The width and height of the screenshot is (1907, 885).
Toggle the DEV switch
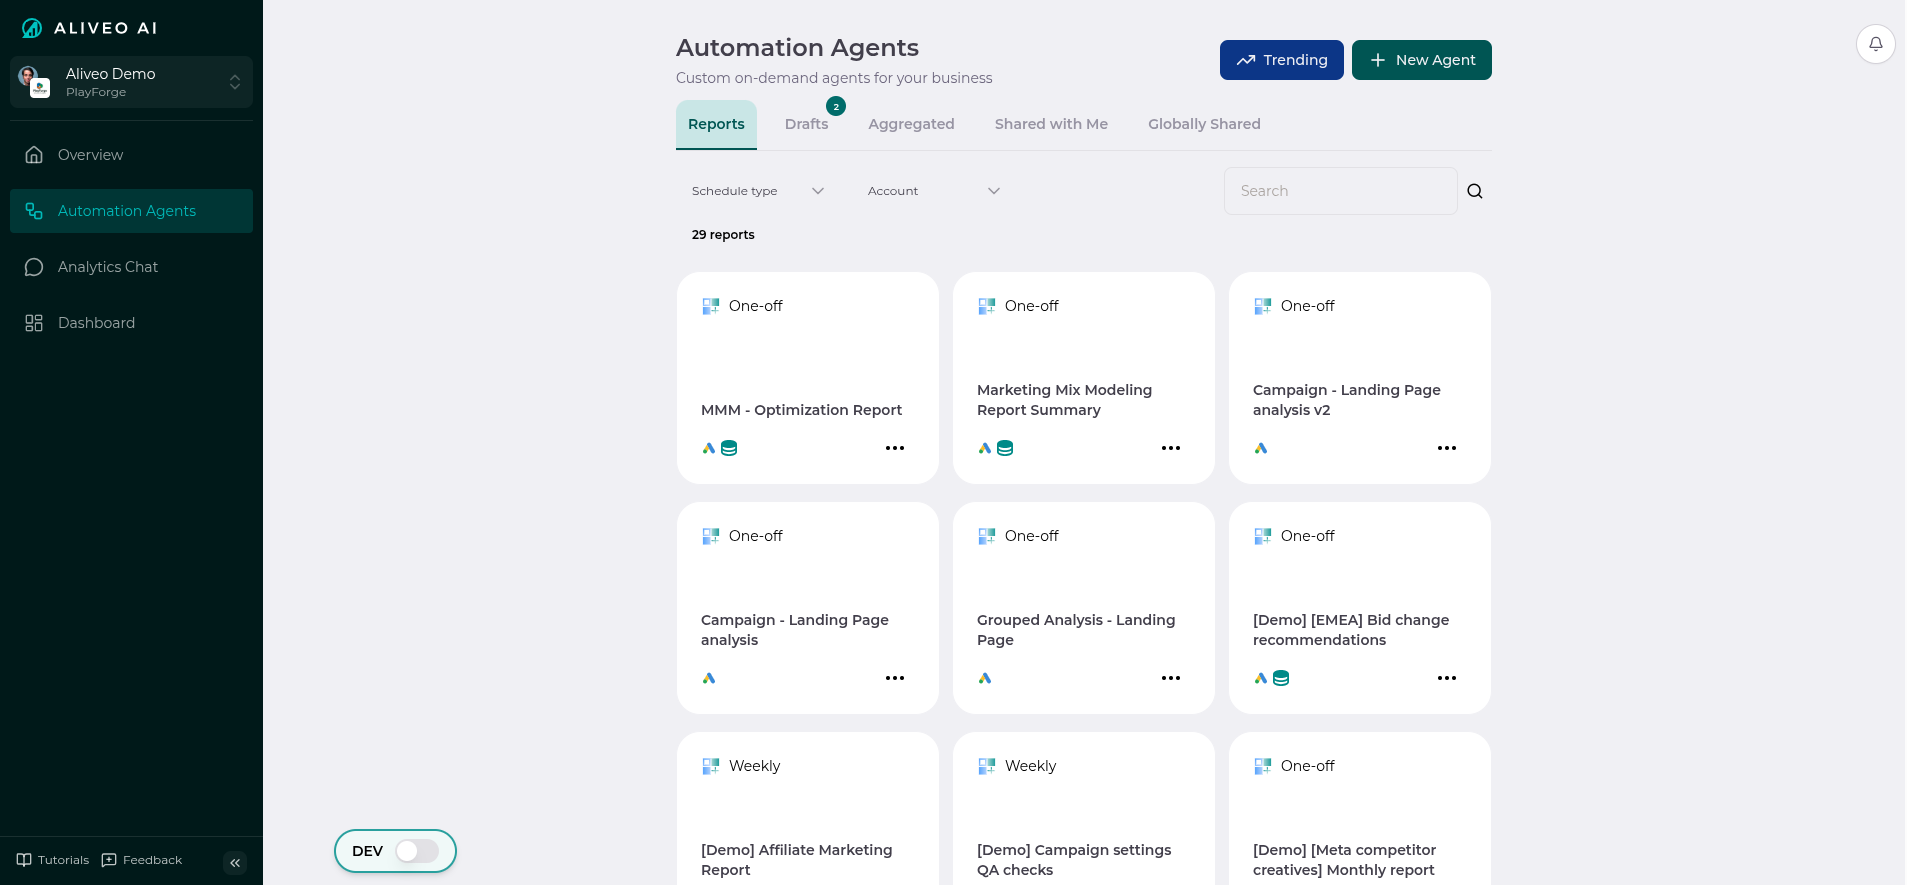pyautogui.click(x=417, y=851)
